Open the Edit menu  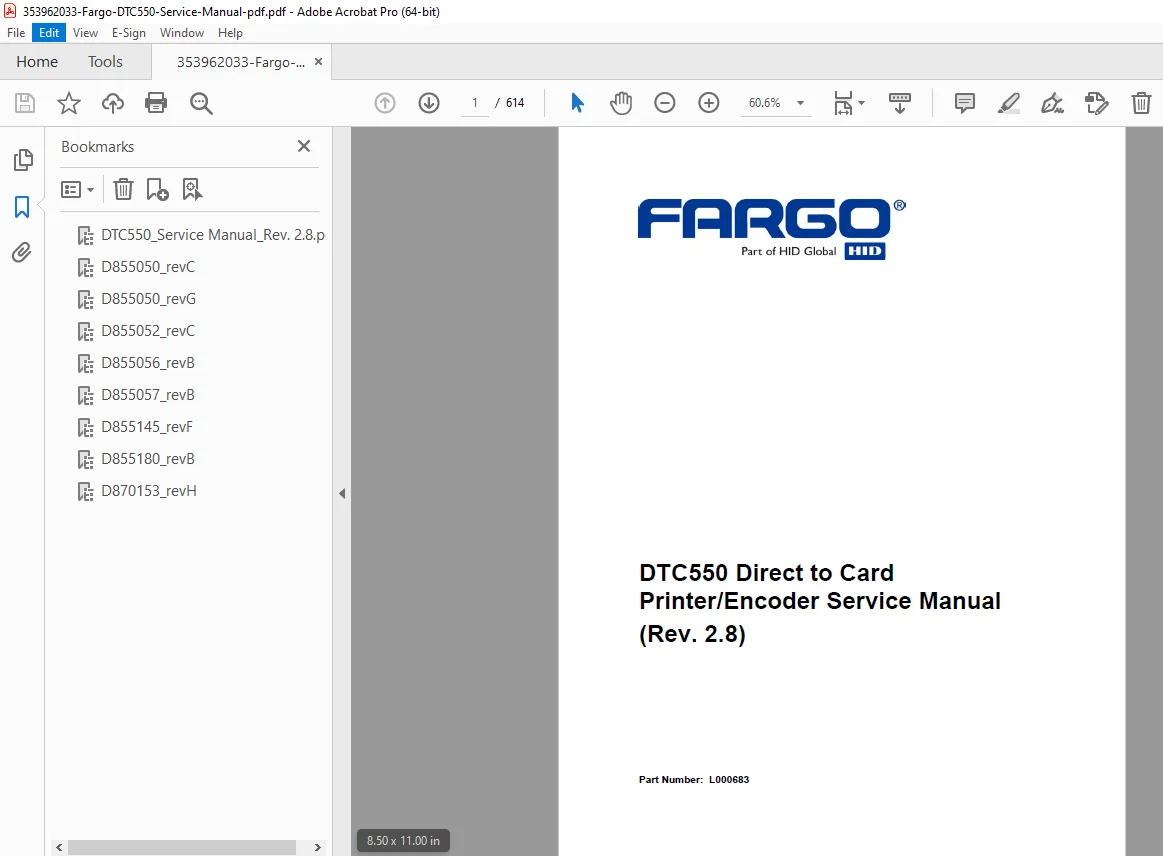pyautogui.click(x=49, y=33)
